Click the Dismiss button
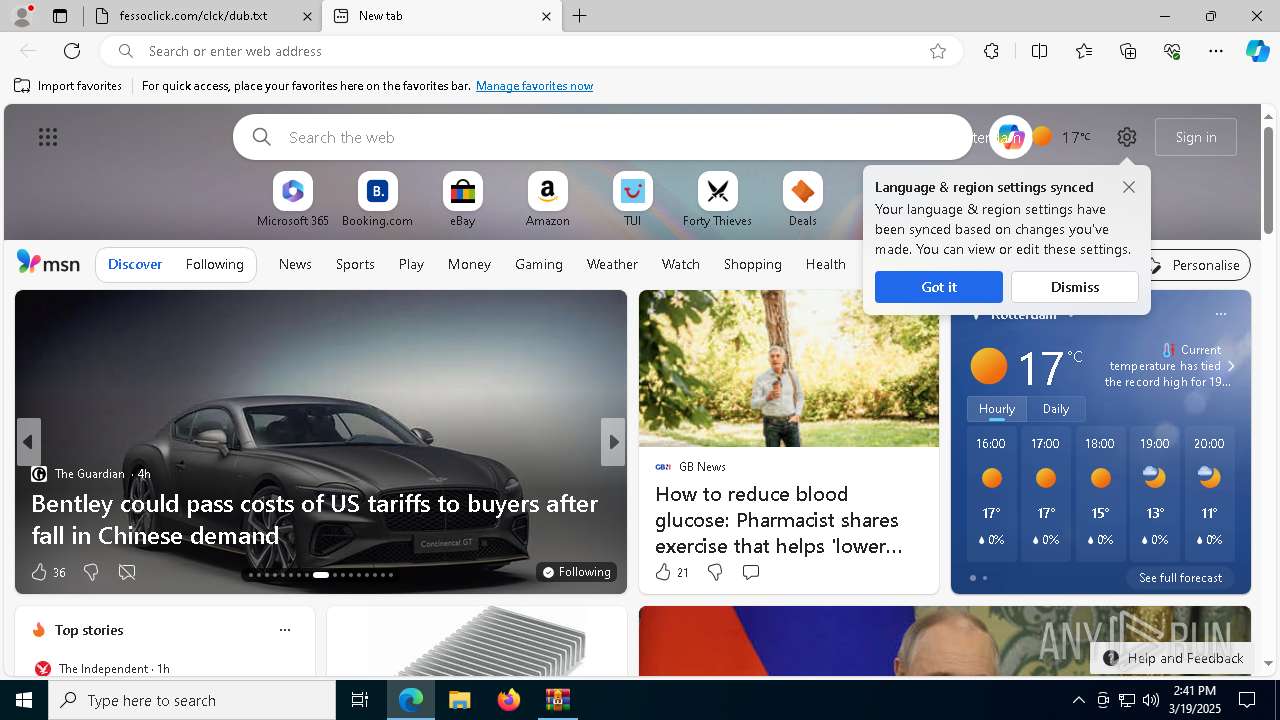 tap(1075, 287)
